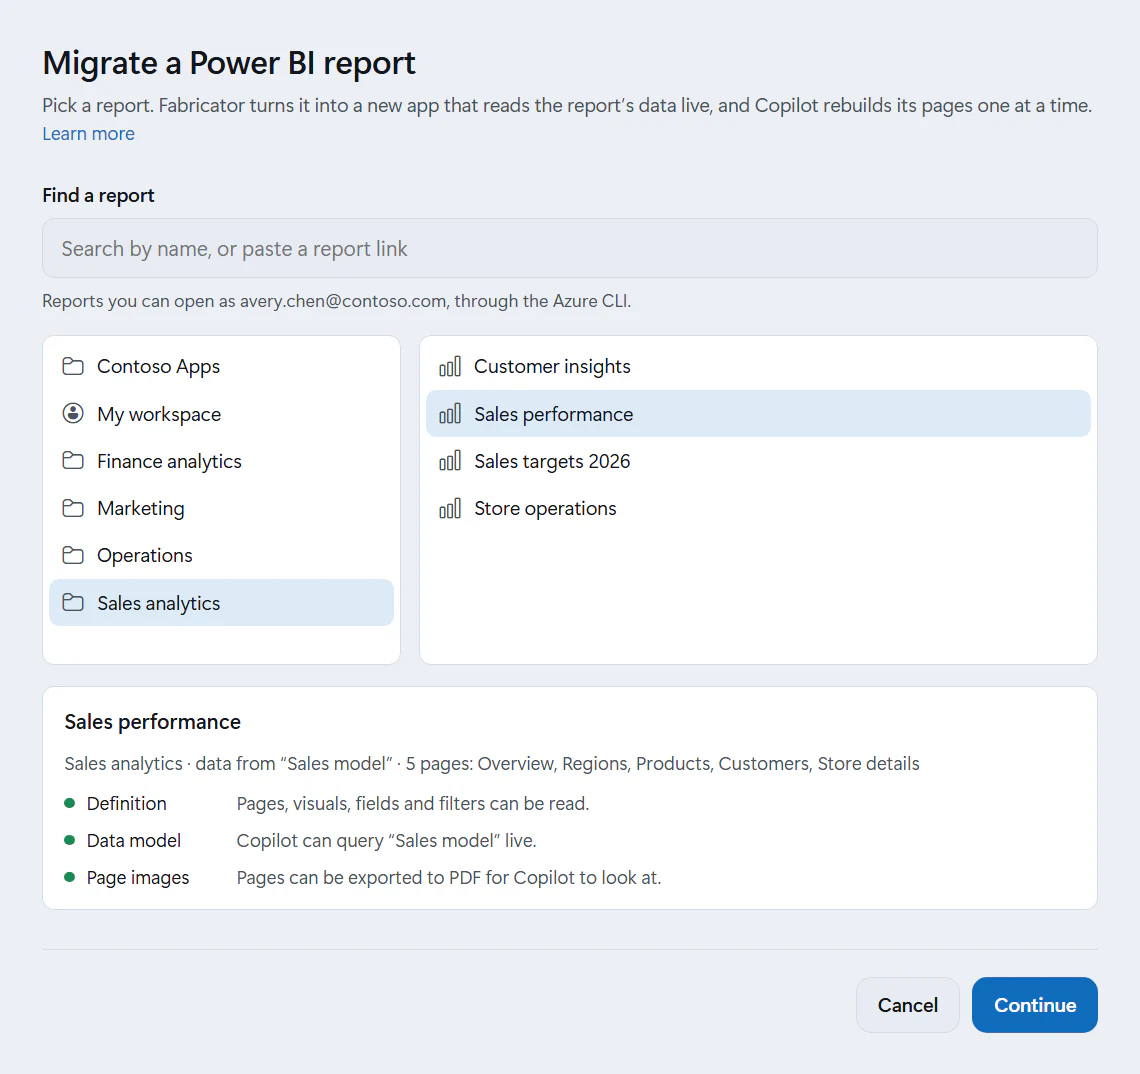This screenshot has height=1074, width=1140.
Task: Click the Sales performance report chart icon
Action: (450, 414)
